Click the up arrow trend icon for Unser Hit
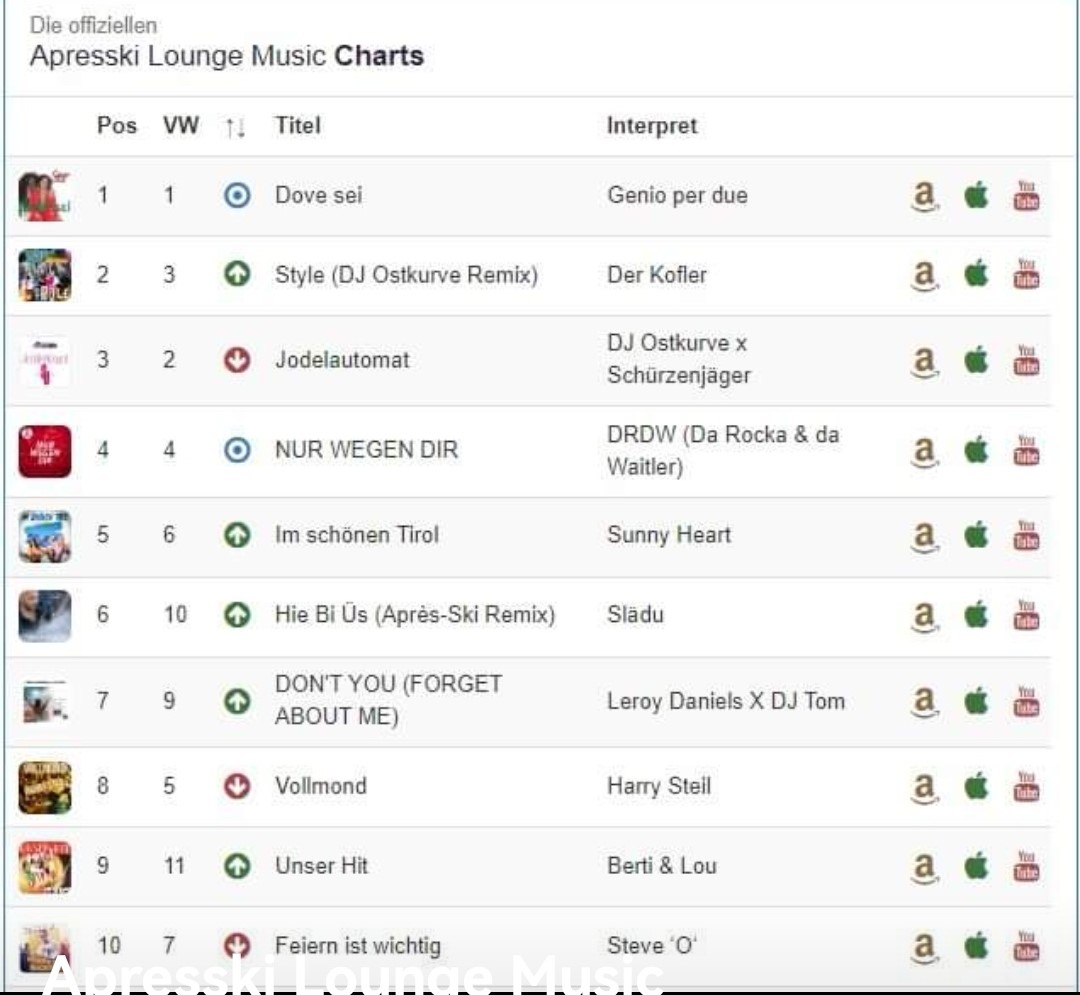The width and height of the screenshot is (1080, 995). [x=237, y=866]
